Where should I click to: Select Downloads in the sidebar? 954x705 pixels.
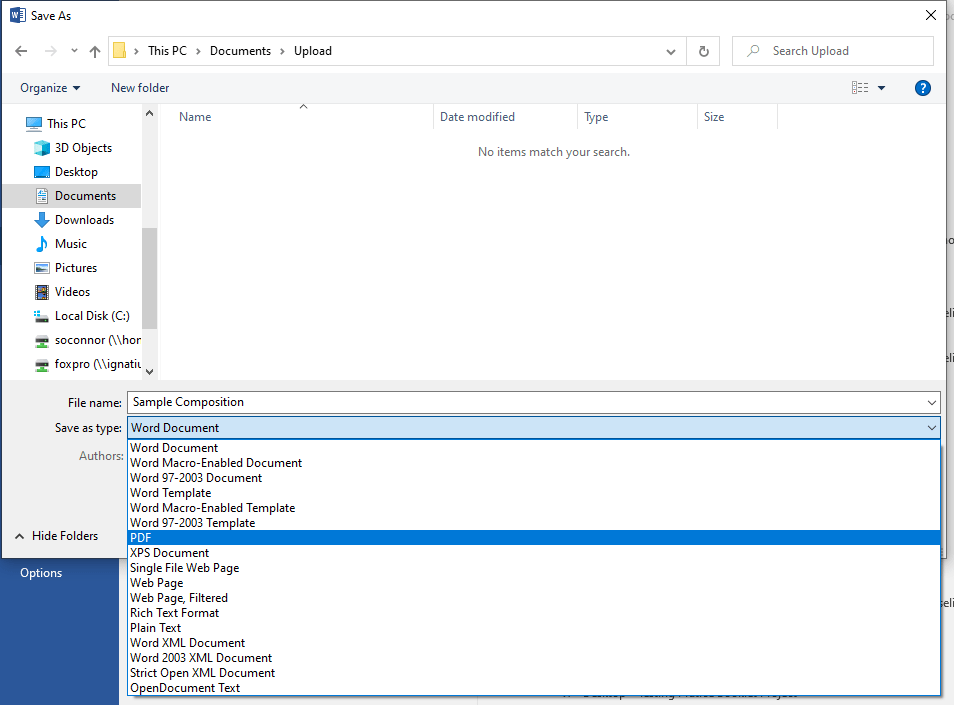86,219
